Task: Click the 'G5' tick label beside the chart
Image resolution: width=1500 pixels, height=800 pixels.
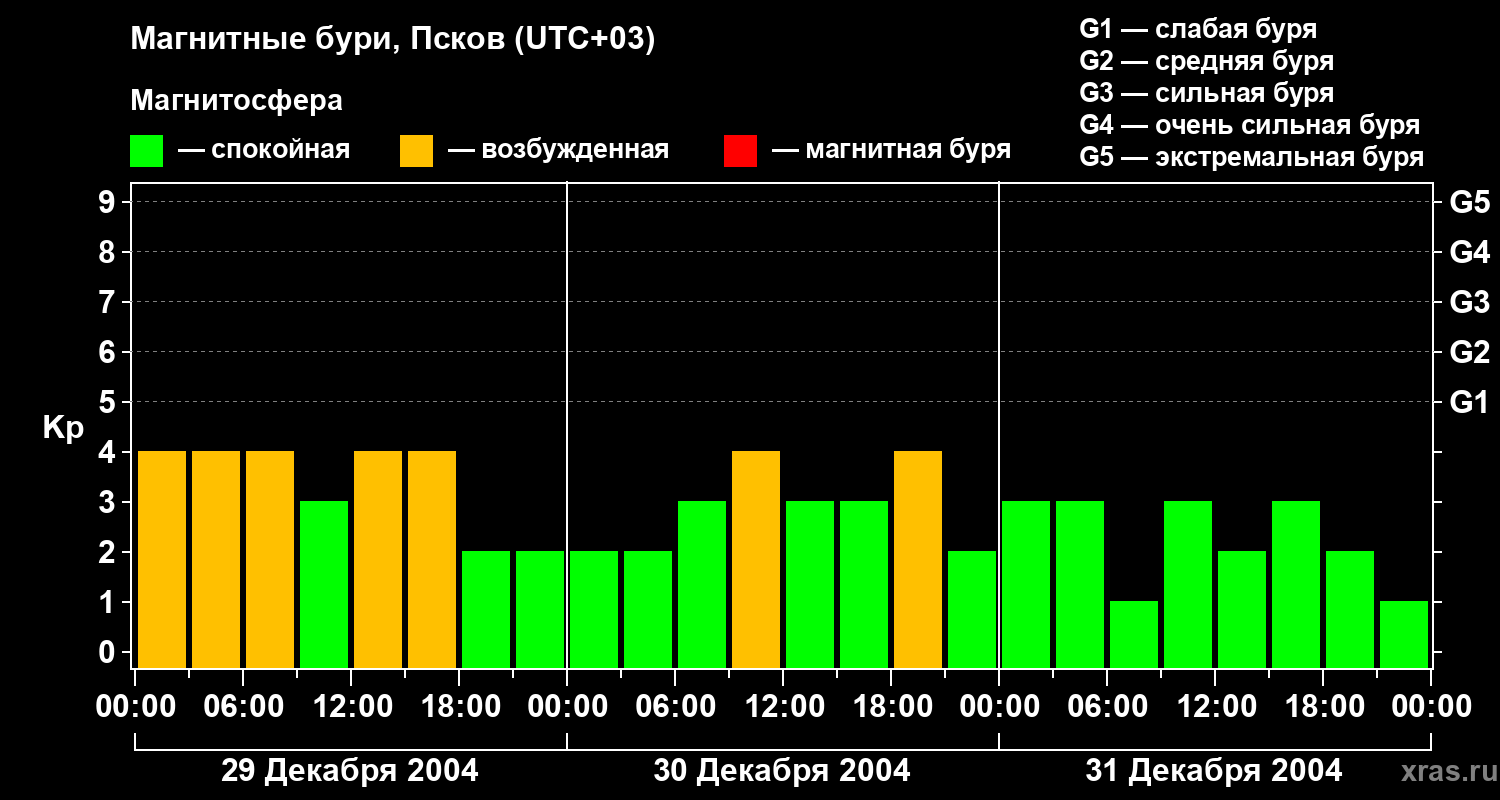Action: pos(1469,202)
